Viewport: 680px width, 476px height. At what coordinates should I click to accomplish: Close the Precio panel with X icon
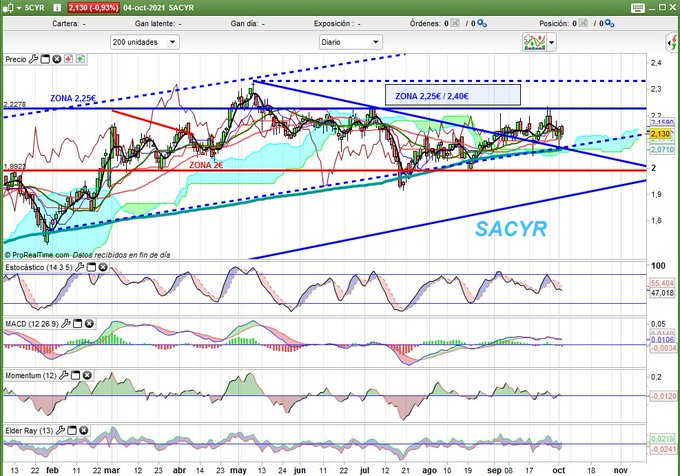pos(56,59)
